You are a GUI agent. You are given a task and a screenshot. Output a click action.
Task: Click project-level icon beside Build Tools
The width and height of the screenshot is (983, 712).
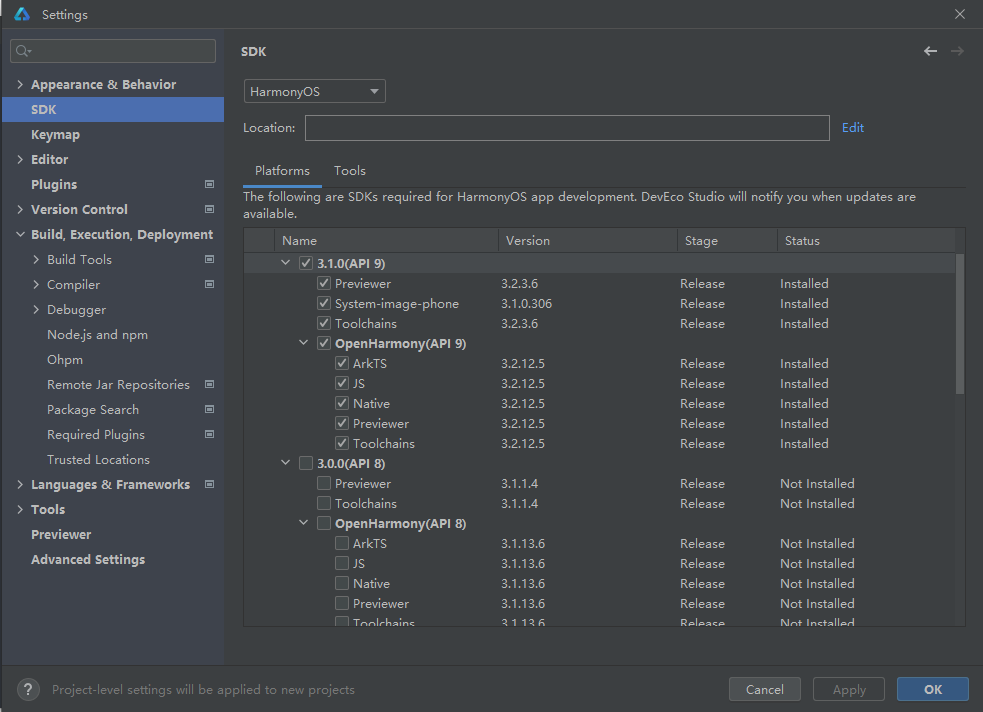pyautogui.click(x=209, y=259)
